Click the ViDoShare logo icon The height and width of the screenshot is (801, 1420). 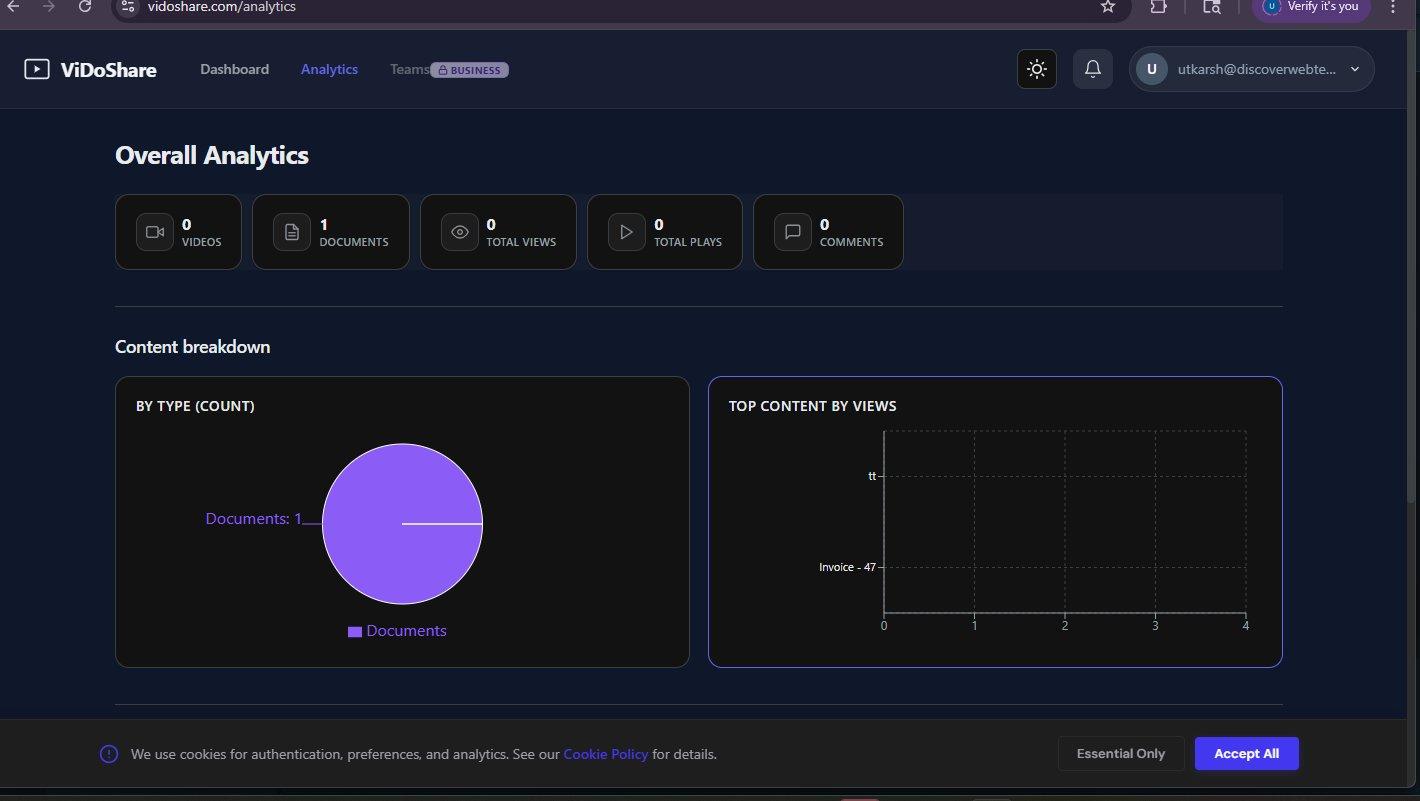pyautogui.click(x=37, y=69)
